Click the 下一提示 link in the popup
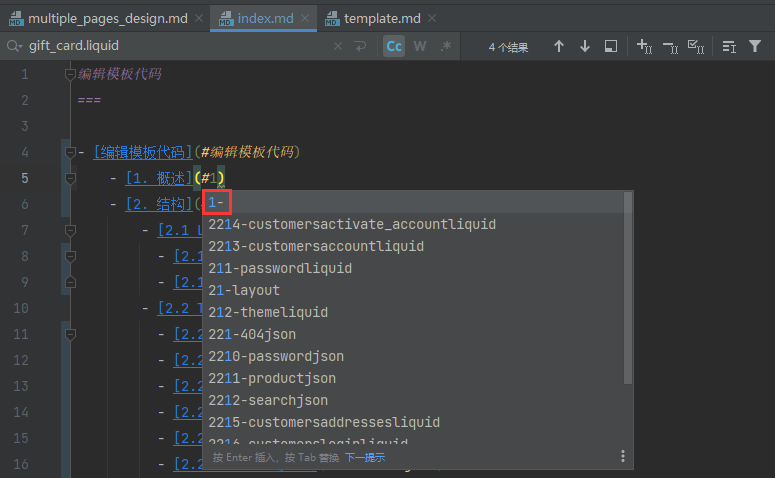This screenshot has height=478, width=775. 364,457
